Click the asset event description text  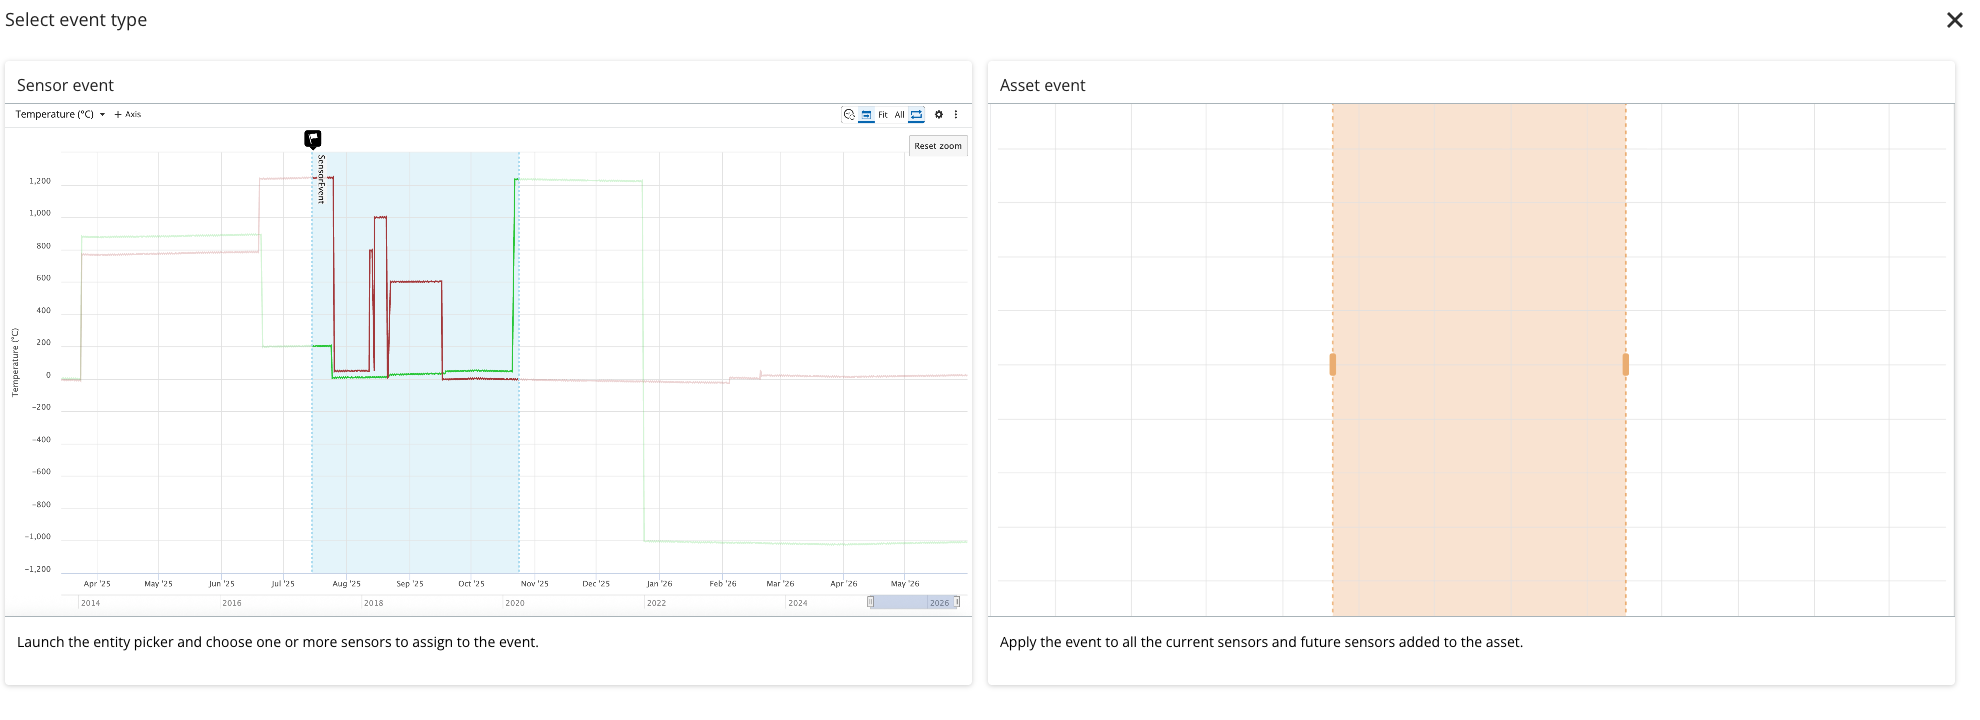click(x=1261, y=643)
